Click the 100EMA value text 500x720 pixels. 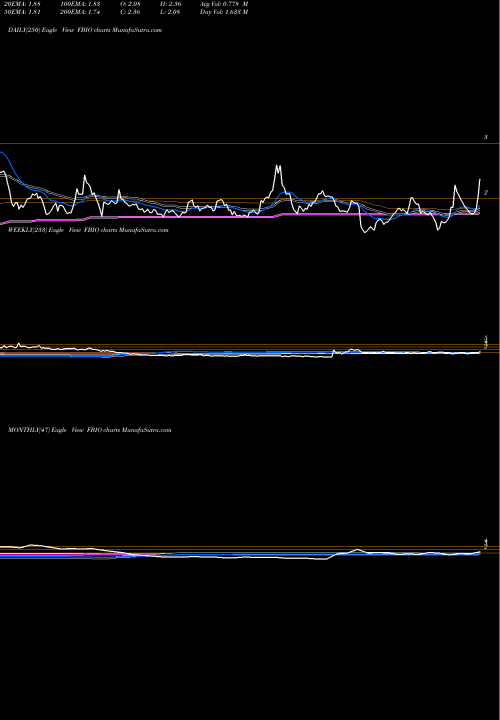(x=80, y=4)
